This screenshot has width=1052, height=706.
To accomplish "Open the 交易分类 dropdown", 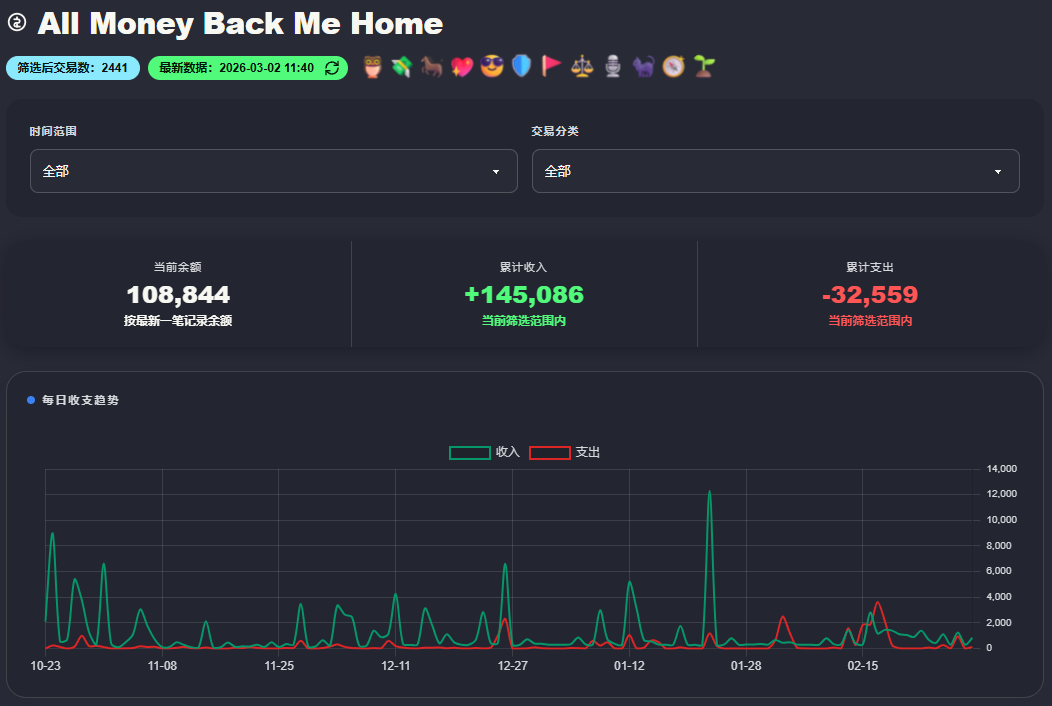I will 775,171.
